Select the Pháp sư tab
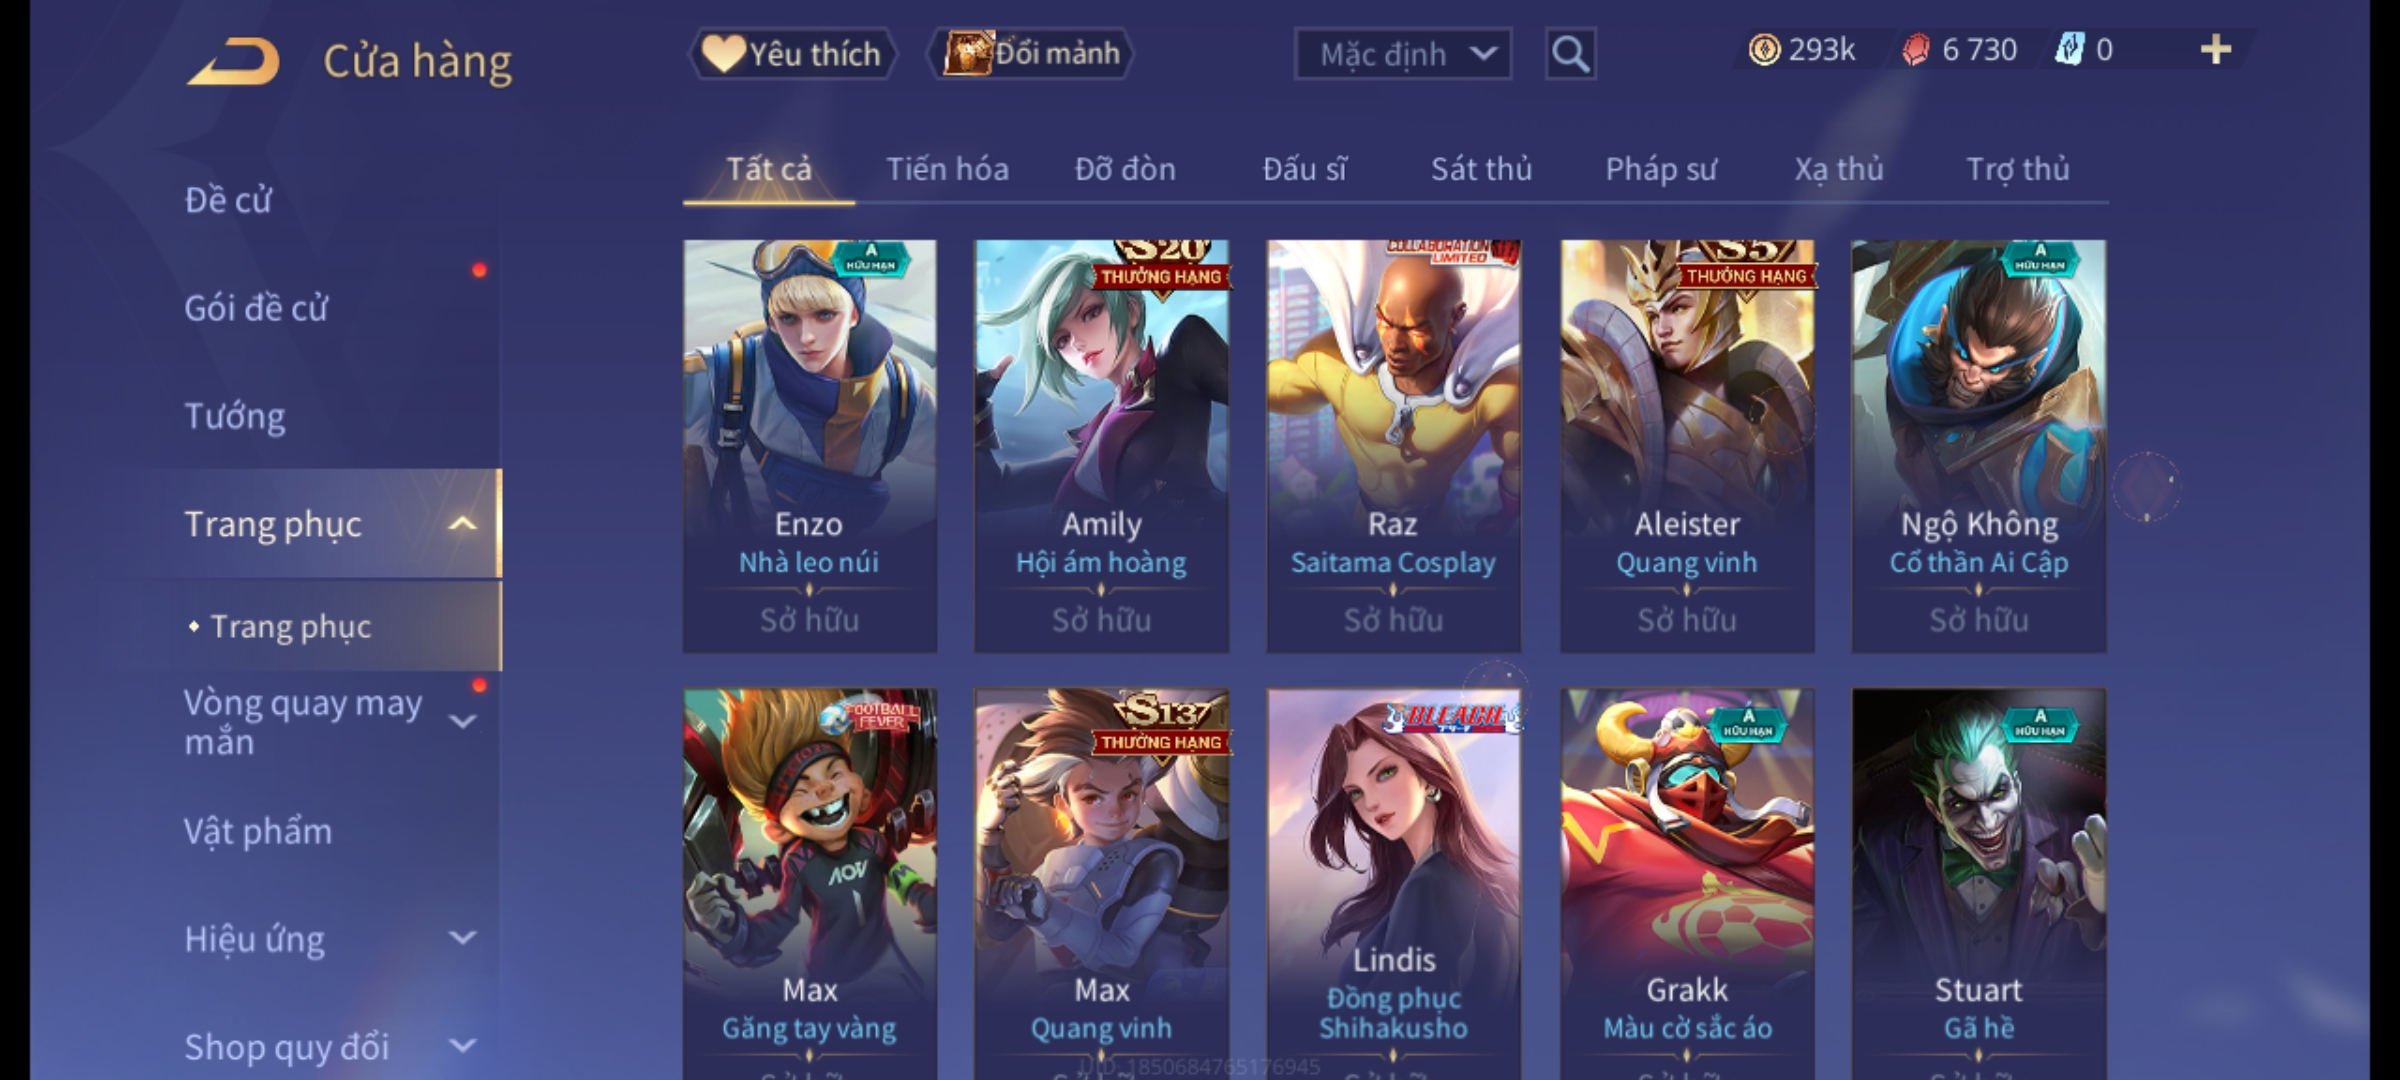This screenshot has height=1080, width=2400. tap(1661, 169)
